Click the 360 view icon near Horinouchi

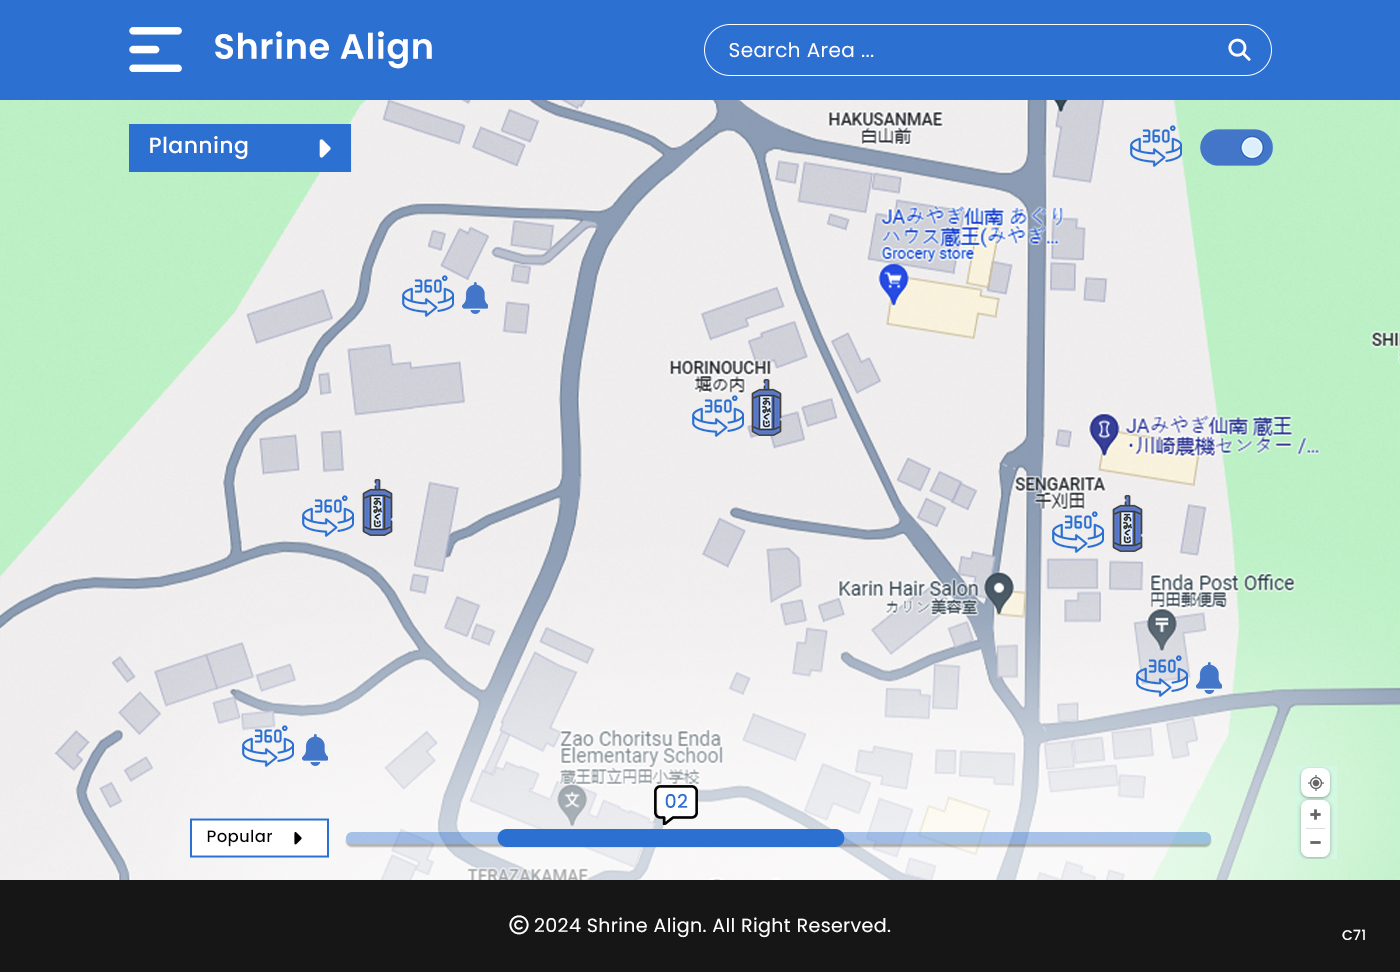718,414
